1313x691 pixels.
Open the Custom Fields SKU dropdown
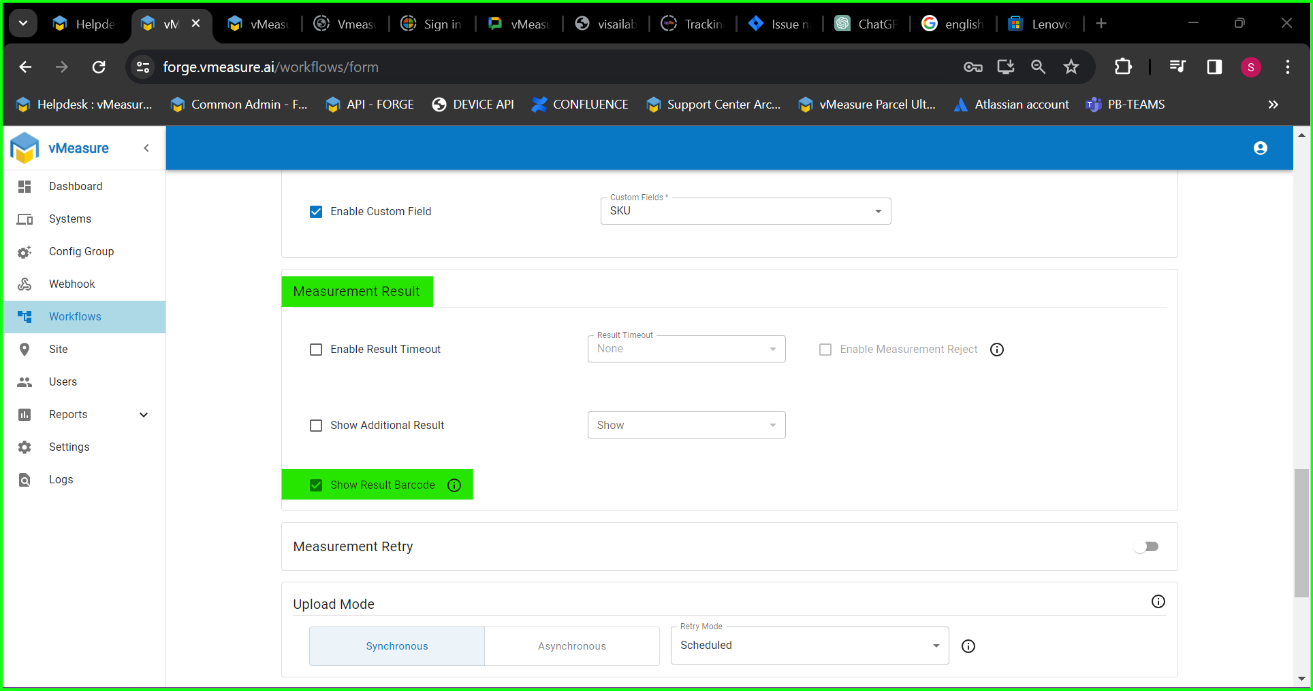click(x=745, y=211)
